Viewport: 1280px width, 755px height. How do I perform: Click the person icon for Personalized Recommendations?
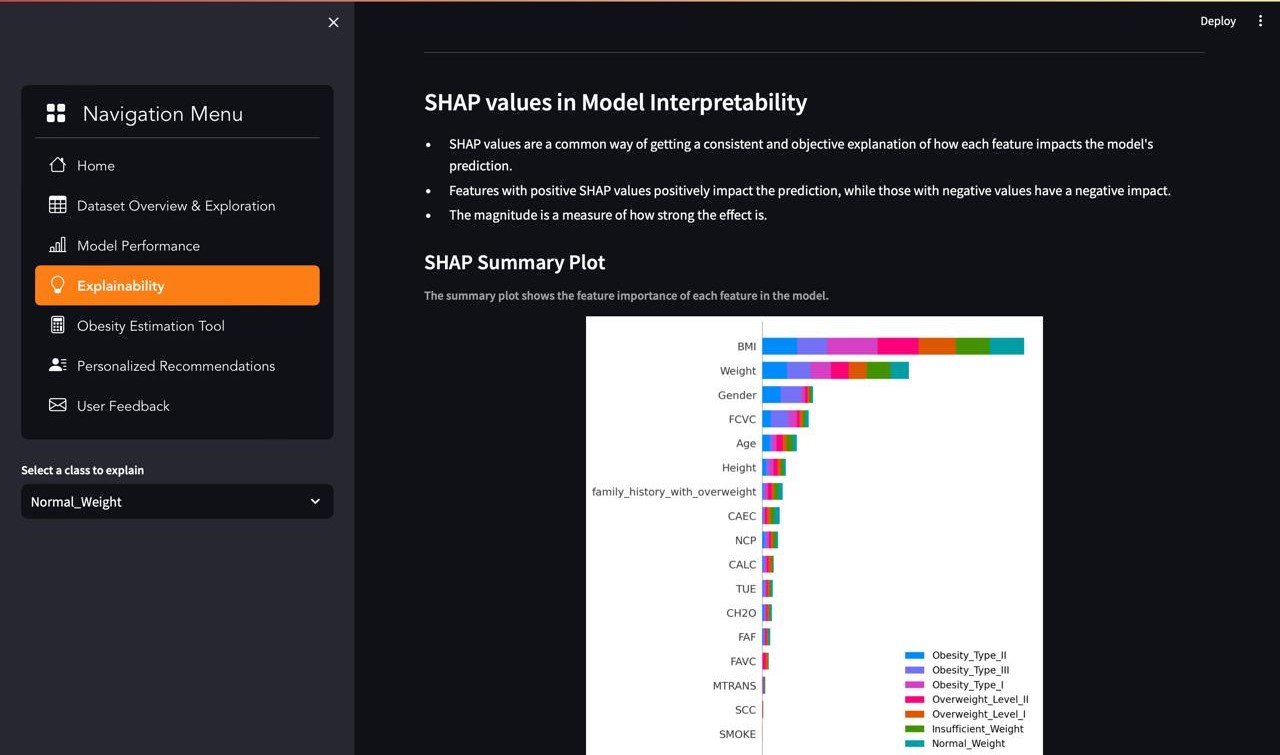[x=58, y=365]
